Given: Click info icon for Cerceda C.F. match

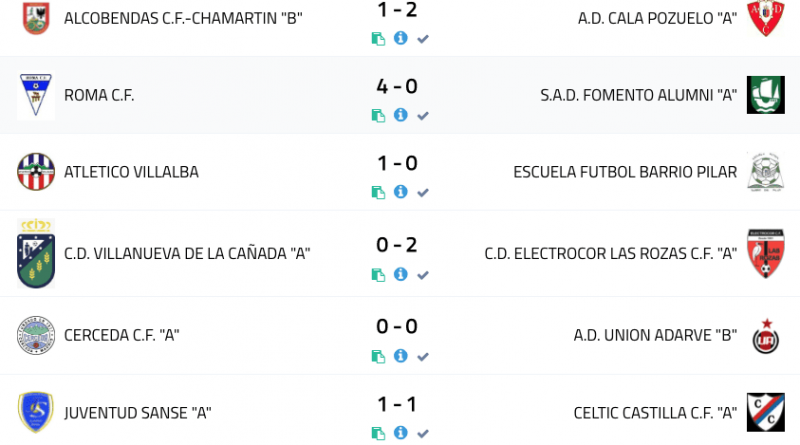Looking at the screenshot, I should [x=400, y=355].
